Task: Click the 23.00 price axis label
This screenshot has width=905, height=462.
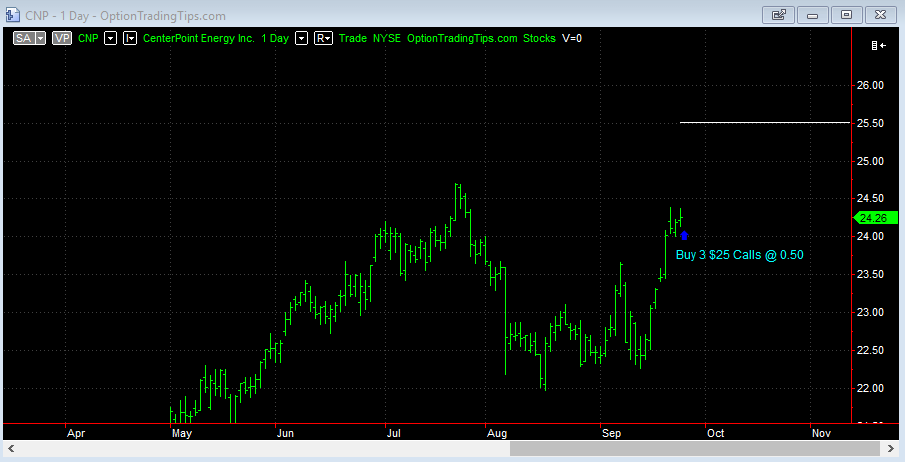Action: click(x=870, y=312)
